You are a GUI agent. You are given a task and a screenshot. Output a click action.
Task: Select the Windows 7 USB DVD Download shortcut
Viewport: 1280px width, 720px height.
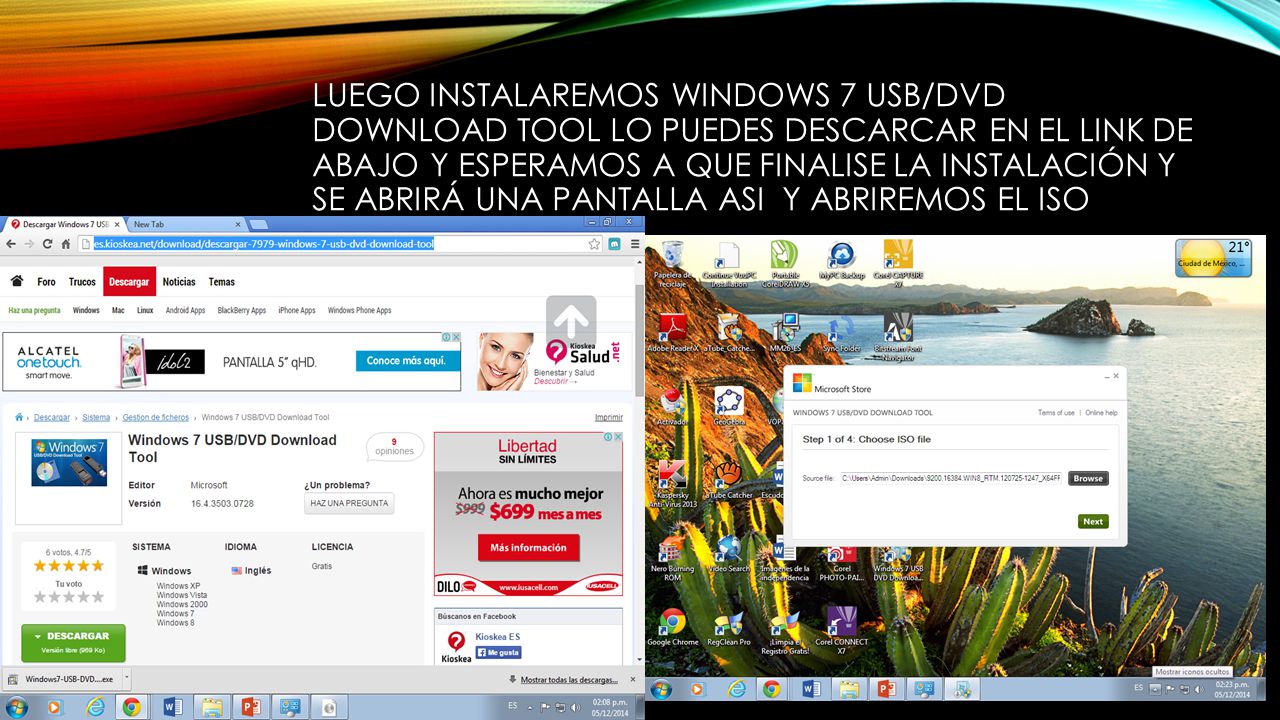click(898, 561)
